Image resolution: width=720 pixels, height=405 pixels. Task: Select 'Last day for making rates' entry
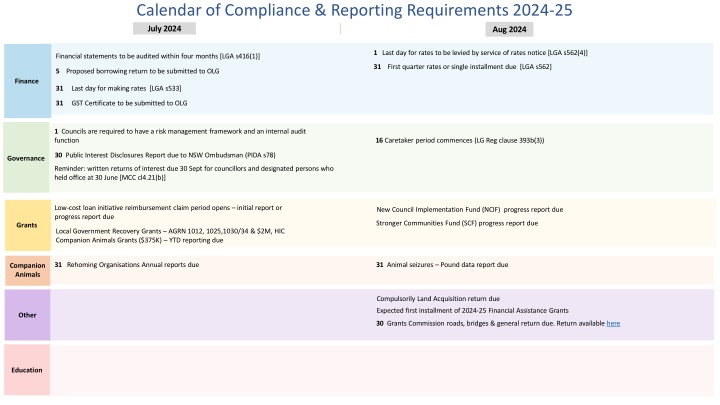pos(118,88)
